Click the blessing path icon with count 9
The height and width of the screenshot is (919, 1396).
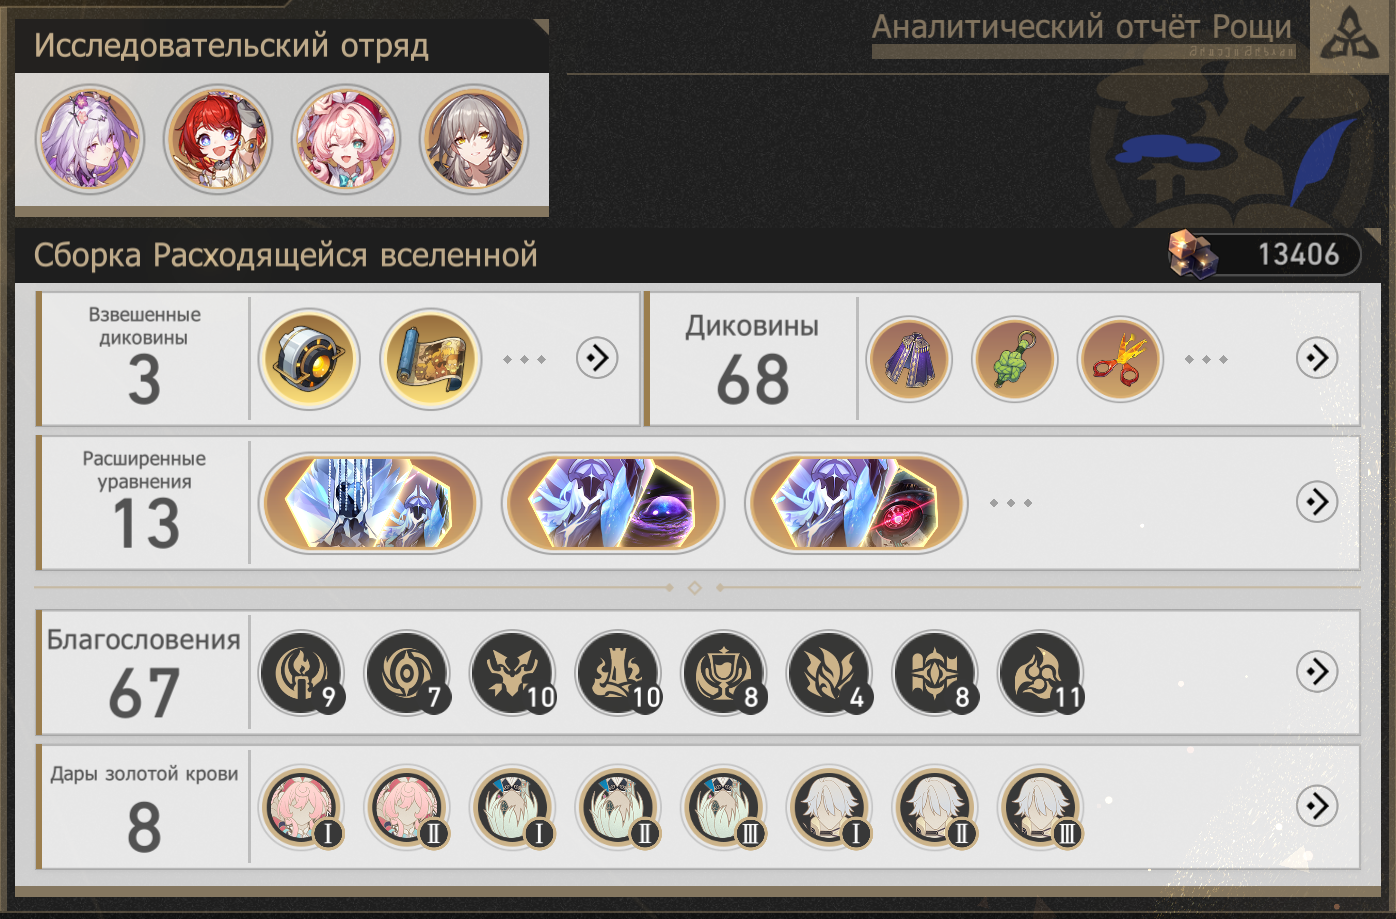tap(301, 672)
